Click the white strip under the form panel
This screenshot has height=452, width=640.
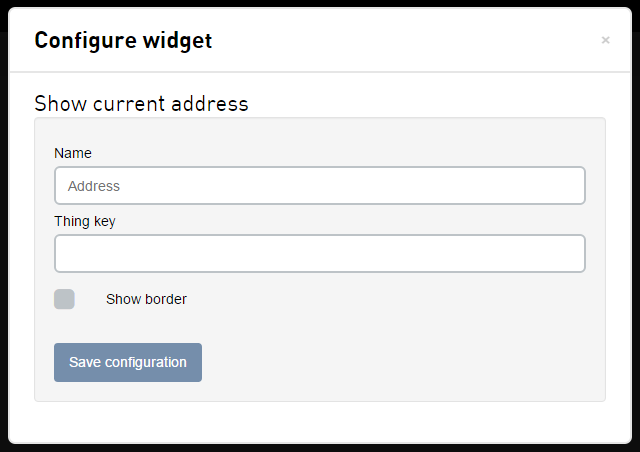pyautogui.click(x=320, y=422)
